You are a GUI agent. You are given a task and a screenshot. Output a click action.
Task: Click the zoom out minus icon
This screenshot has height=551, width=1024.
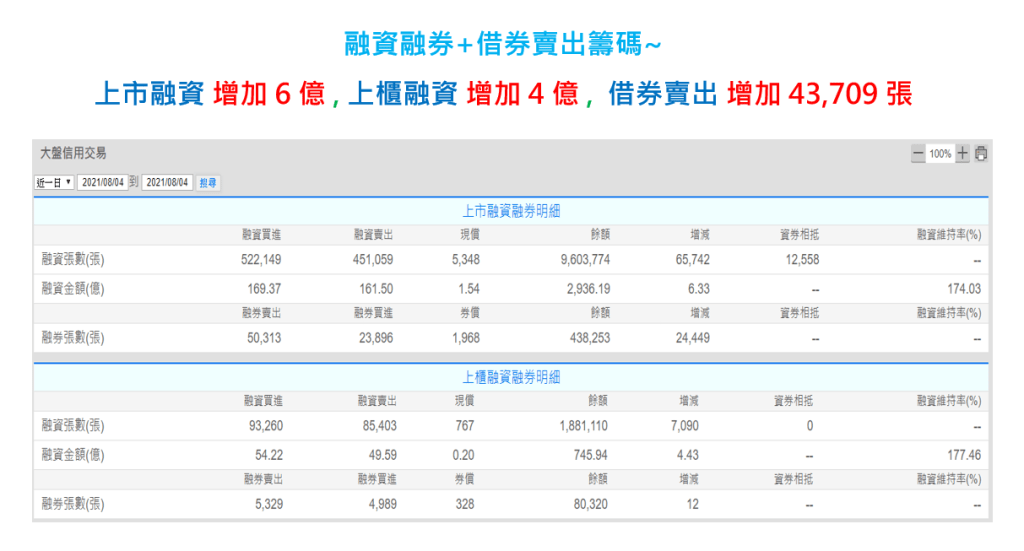[x=918, y=154]
